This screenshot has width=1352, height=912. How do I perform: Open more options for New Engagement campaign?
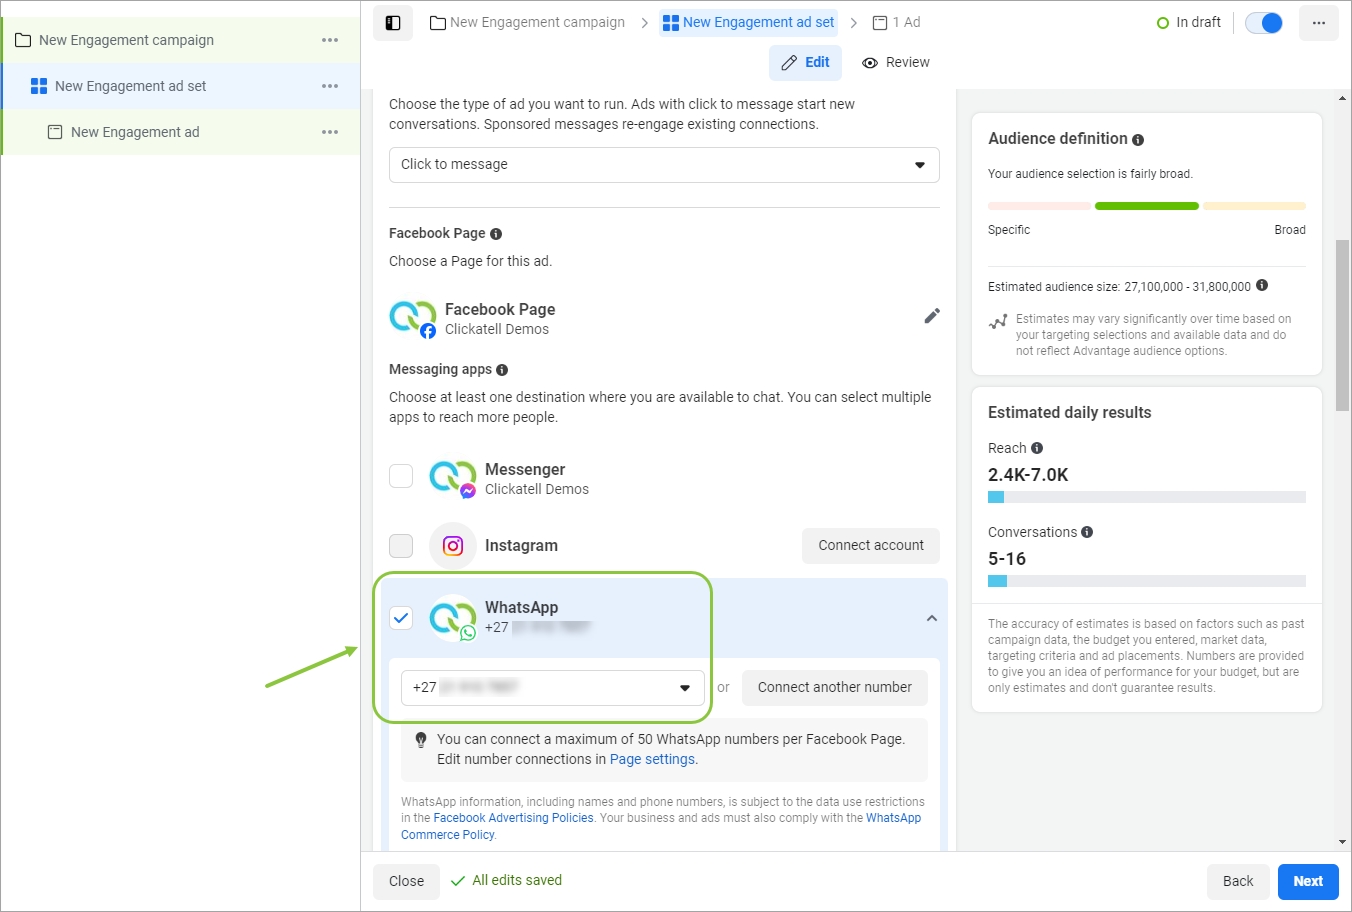[330, 40]
